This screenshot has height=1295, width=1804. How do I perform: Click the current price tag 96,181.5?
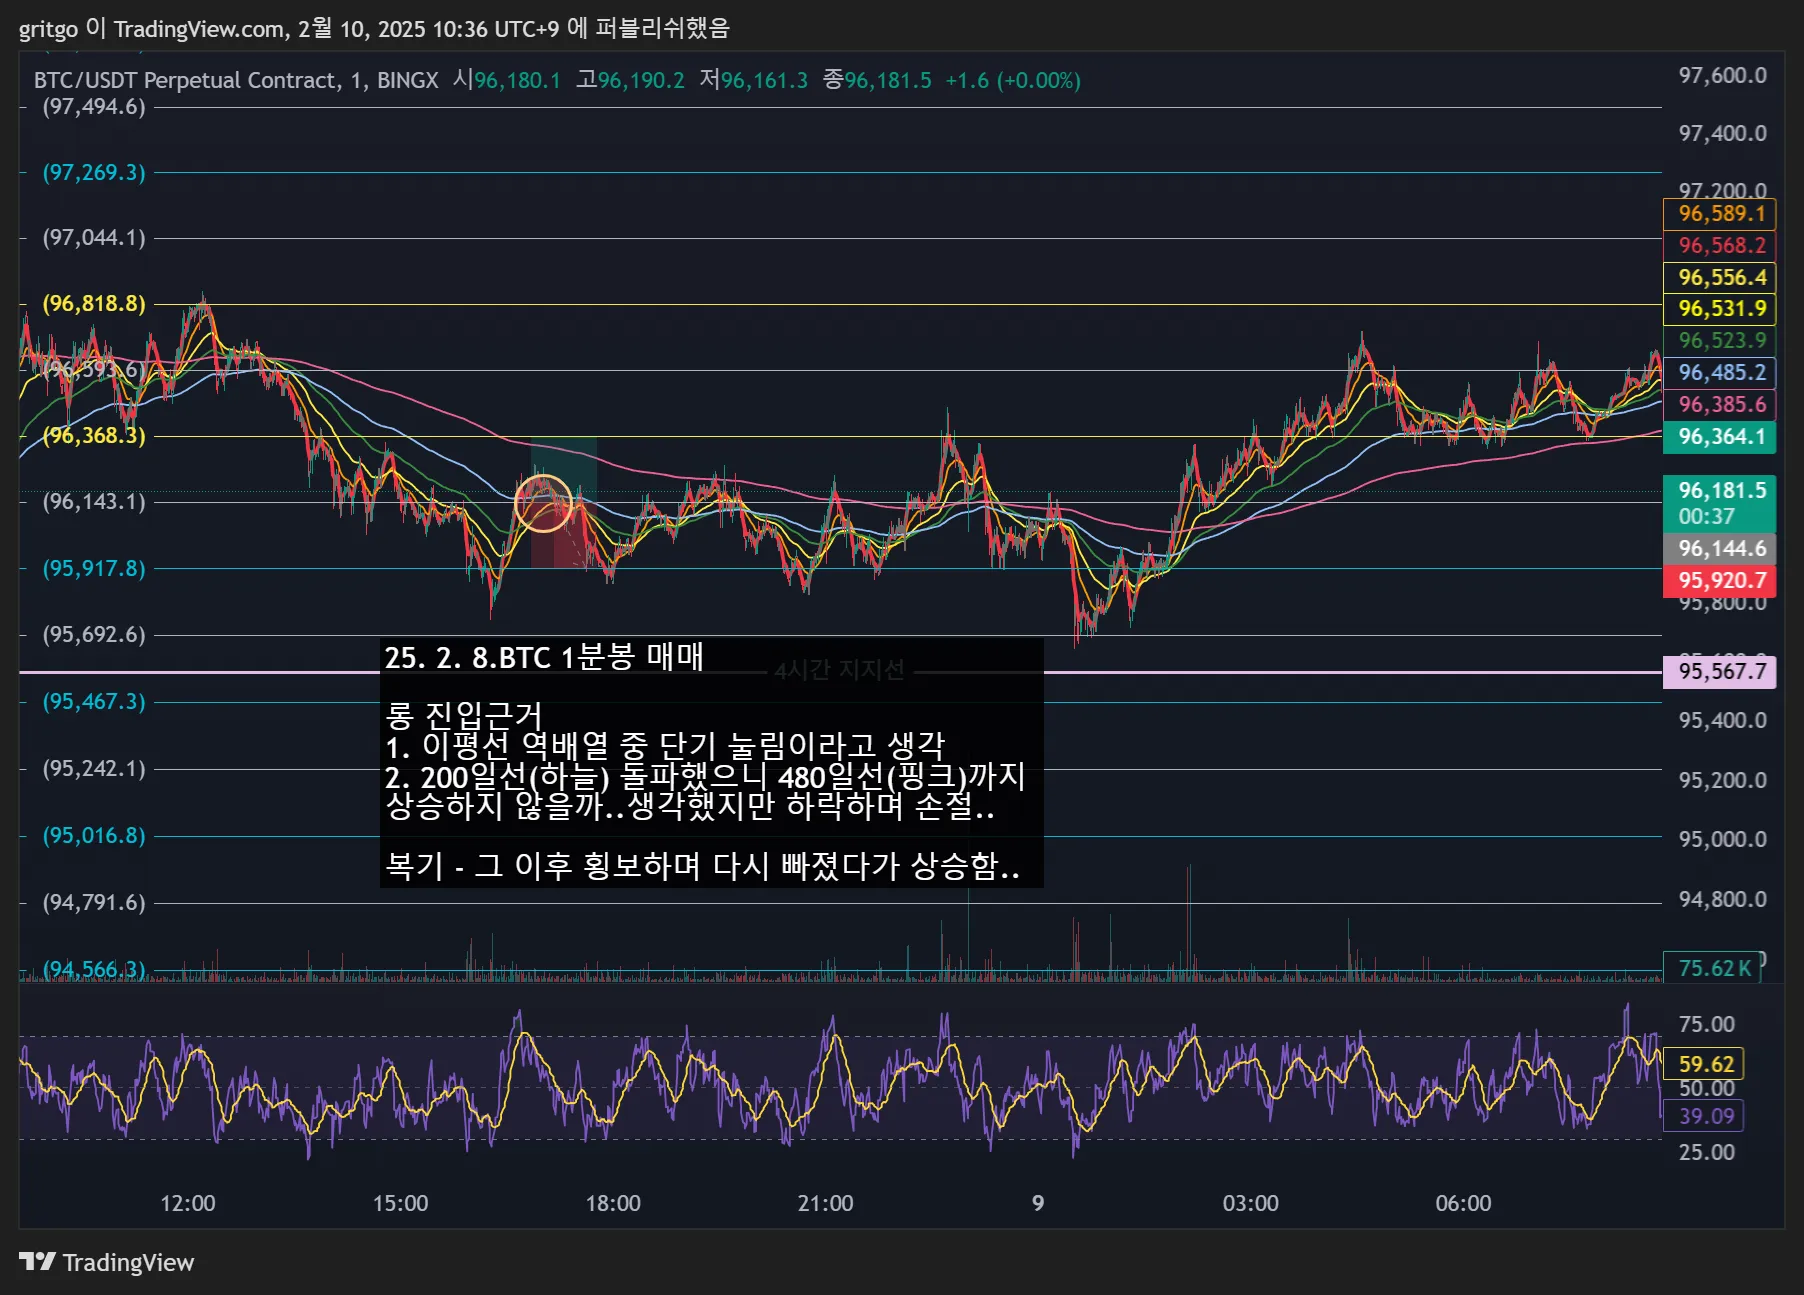coord(1720,503)
